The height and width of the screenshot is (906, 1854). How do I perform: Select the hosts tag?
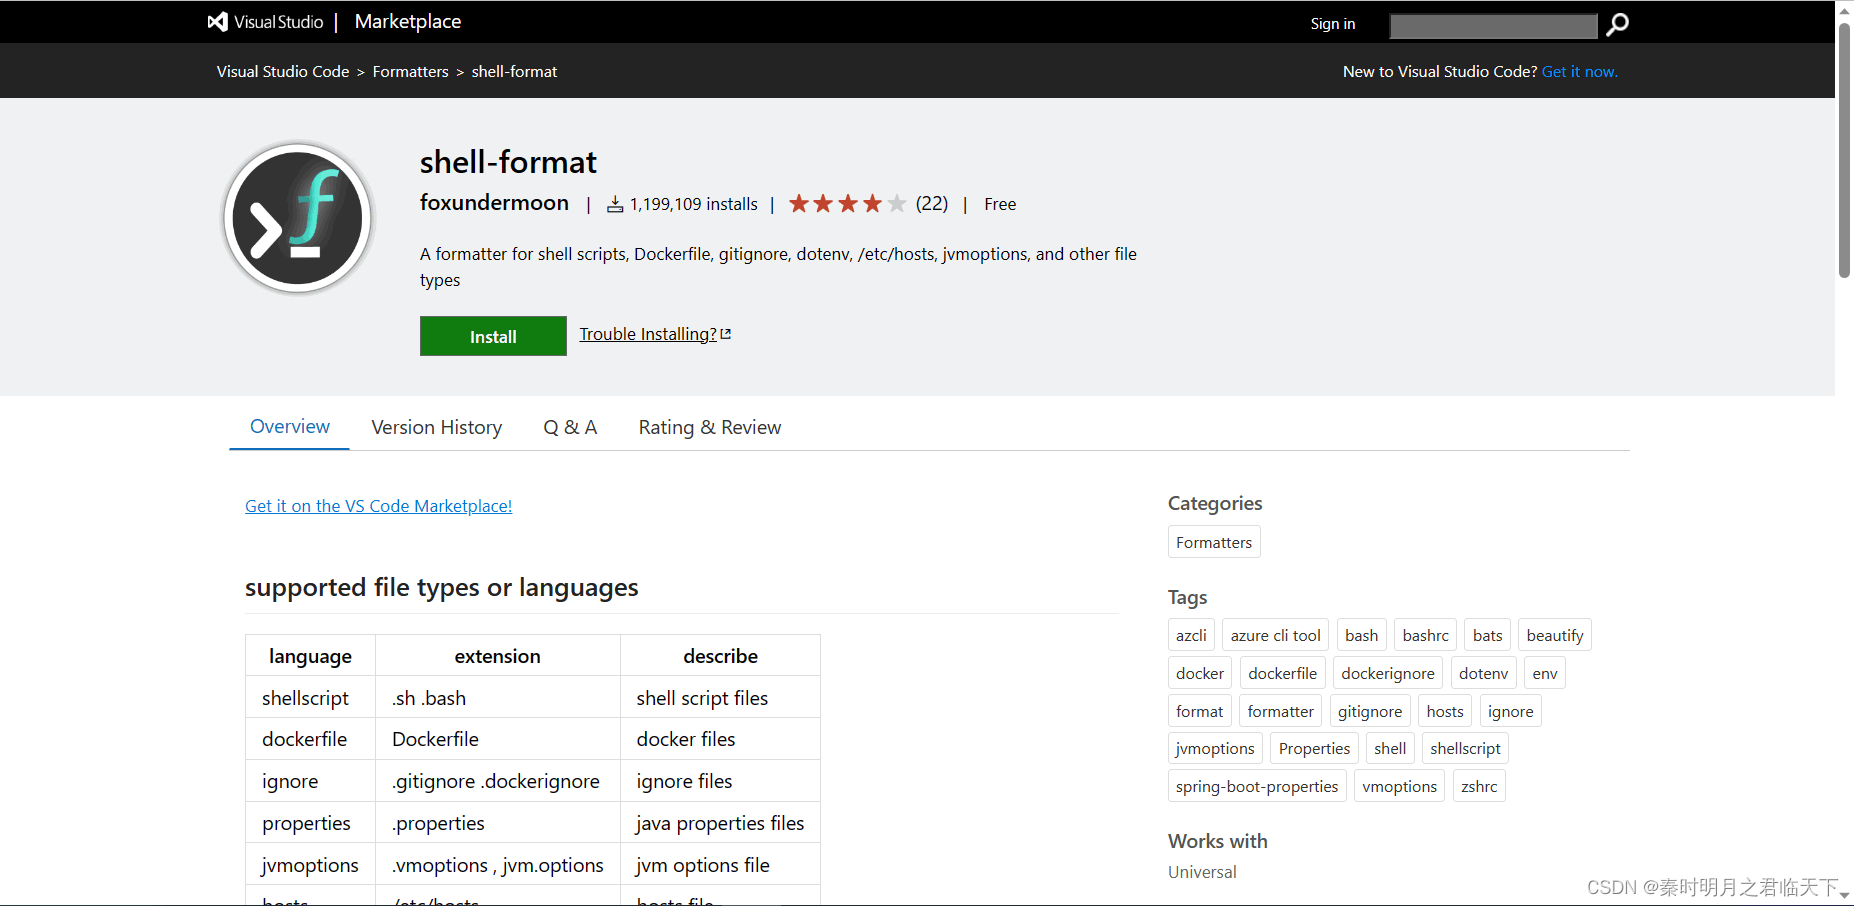click(x=1445, y=711)
